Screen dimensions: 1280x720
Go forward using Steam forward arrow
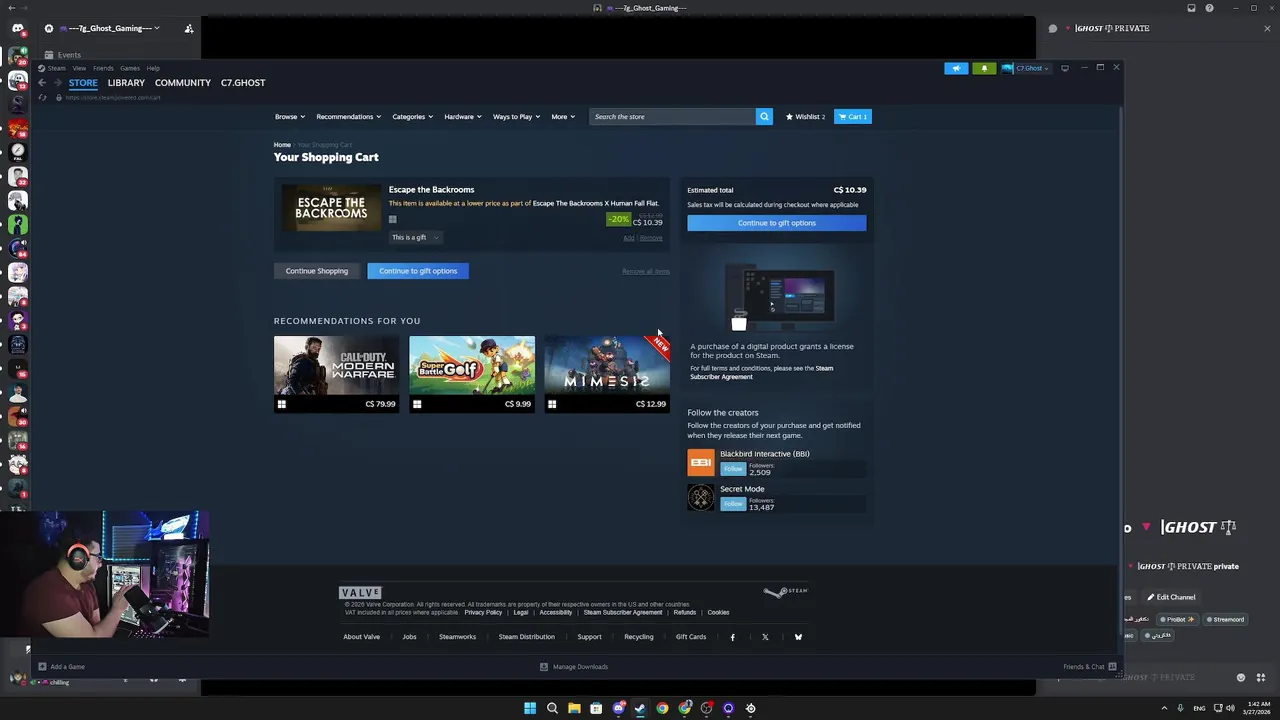point(57,83)
